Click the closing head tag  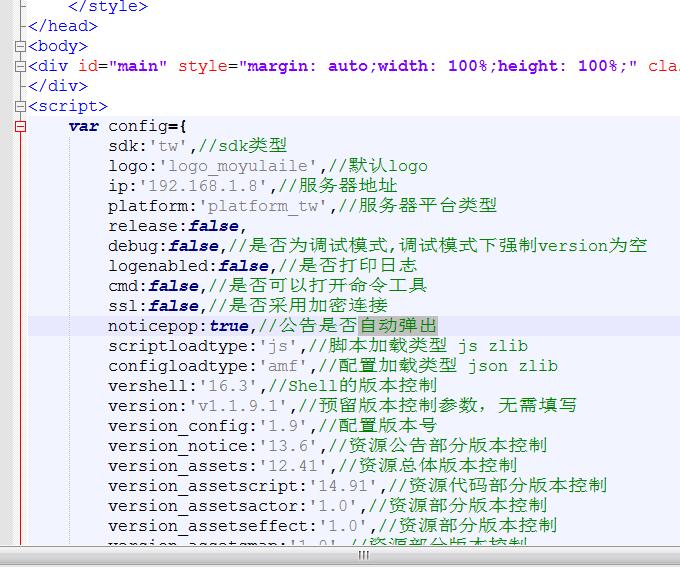pos(63,26)
